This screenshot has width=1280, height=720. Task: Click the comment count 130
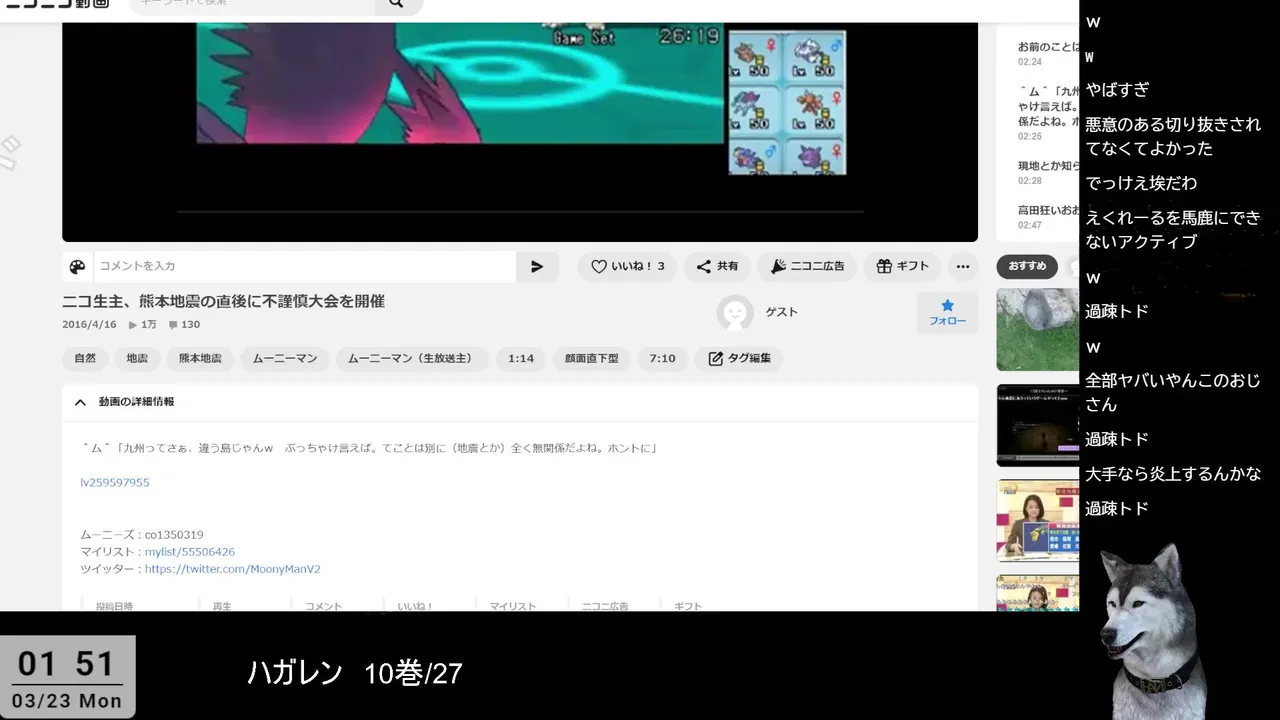(184, 325)
